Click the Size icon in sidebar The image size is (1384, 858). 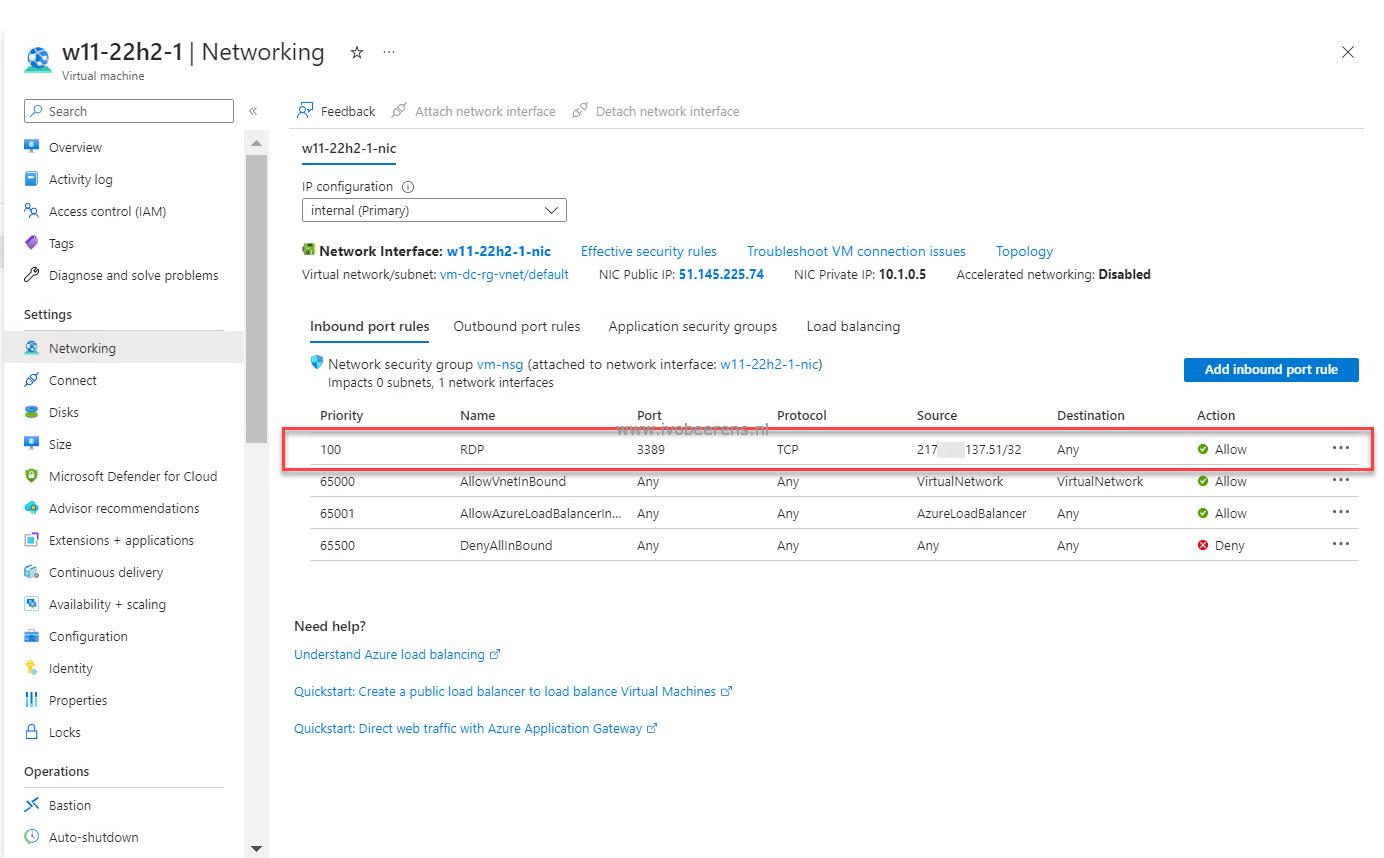tap(32, 444)
